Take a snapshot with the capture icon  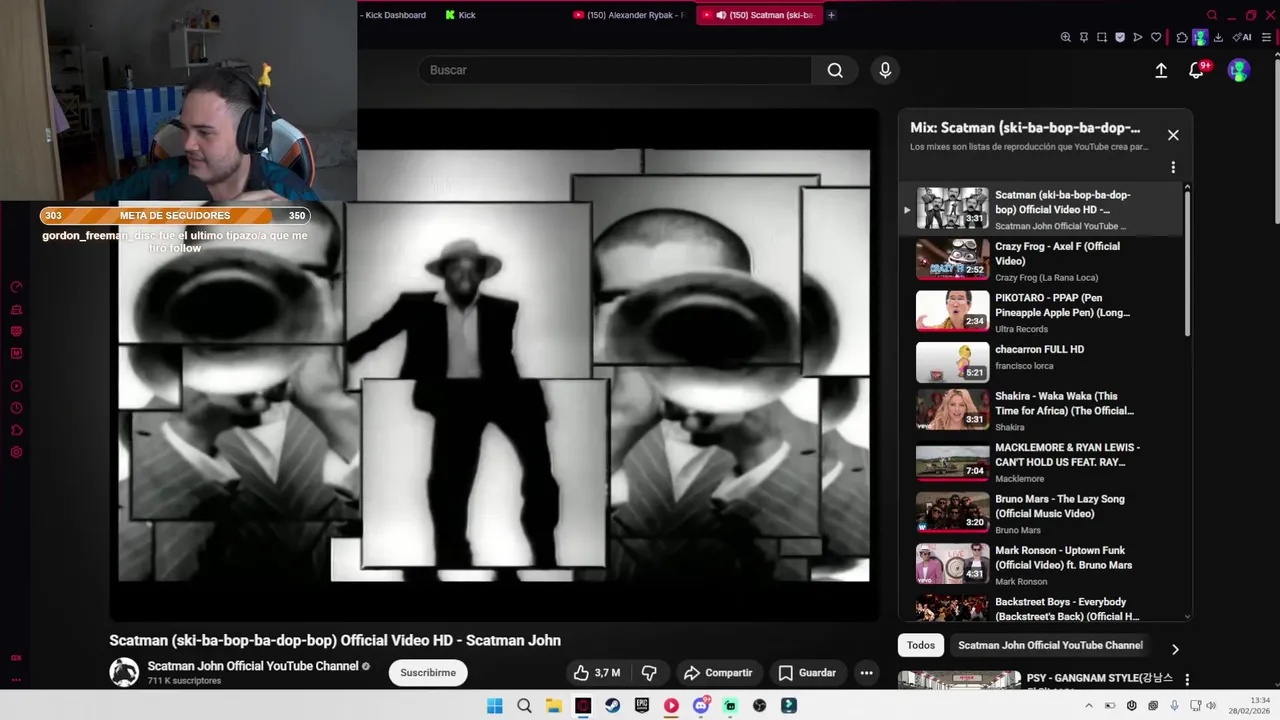coord(1101,37)
